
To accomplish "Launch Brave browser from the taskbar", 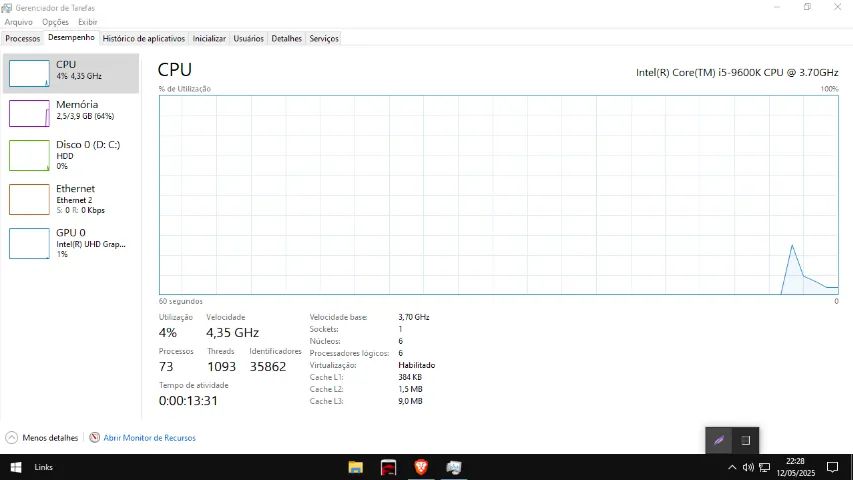I will (421, 467).
